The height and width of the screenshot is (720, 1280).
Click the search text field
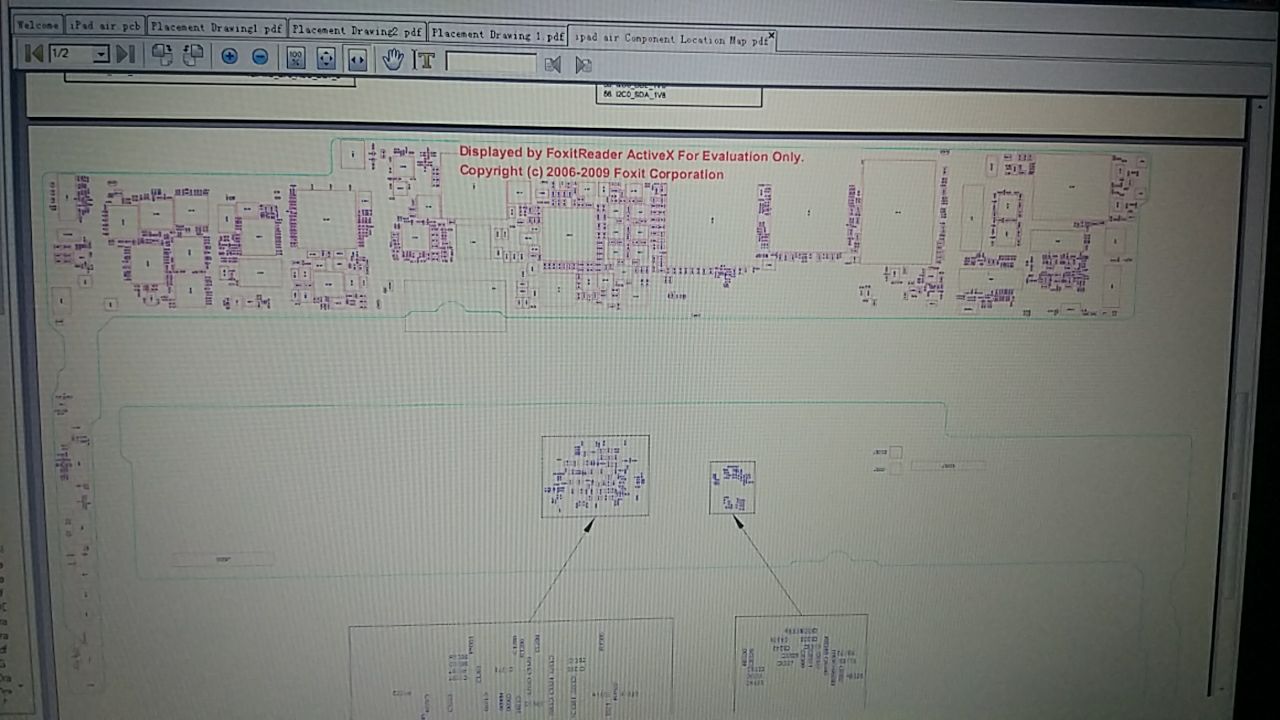(491, 63)
